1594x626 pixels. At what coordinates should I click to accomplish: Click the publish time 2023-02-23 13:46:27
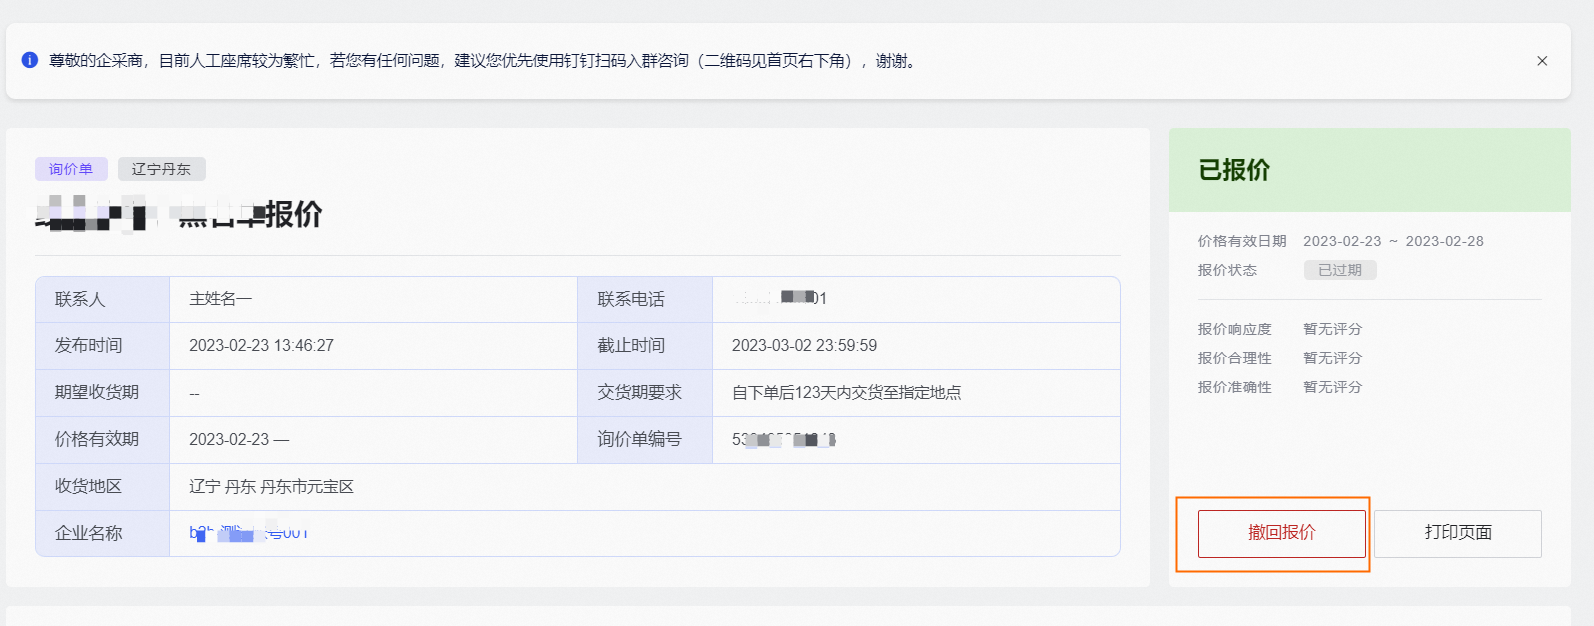[x=261, y=345]
